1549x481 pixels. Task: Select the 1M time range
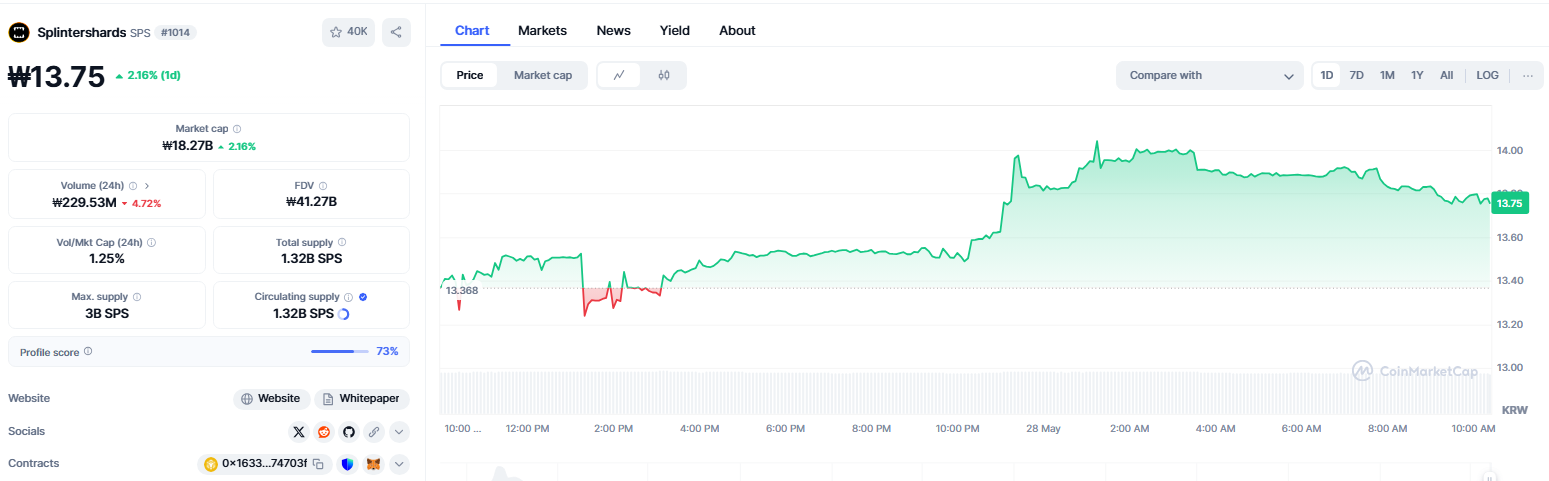(x=1387, y=75)
